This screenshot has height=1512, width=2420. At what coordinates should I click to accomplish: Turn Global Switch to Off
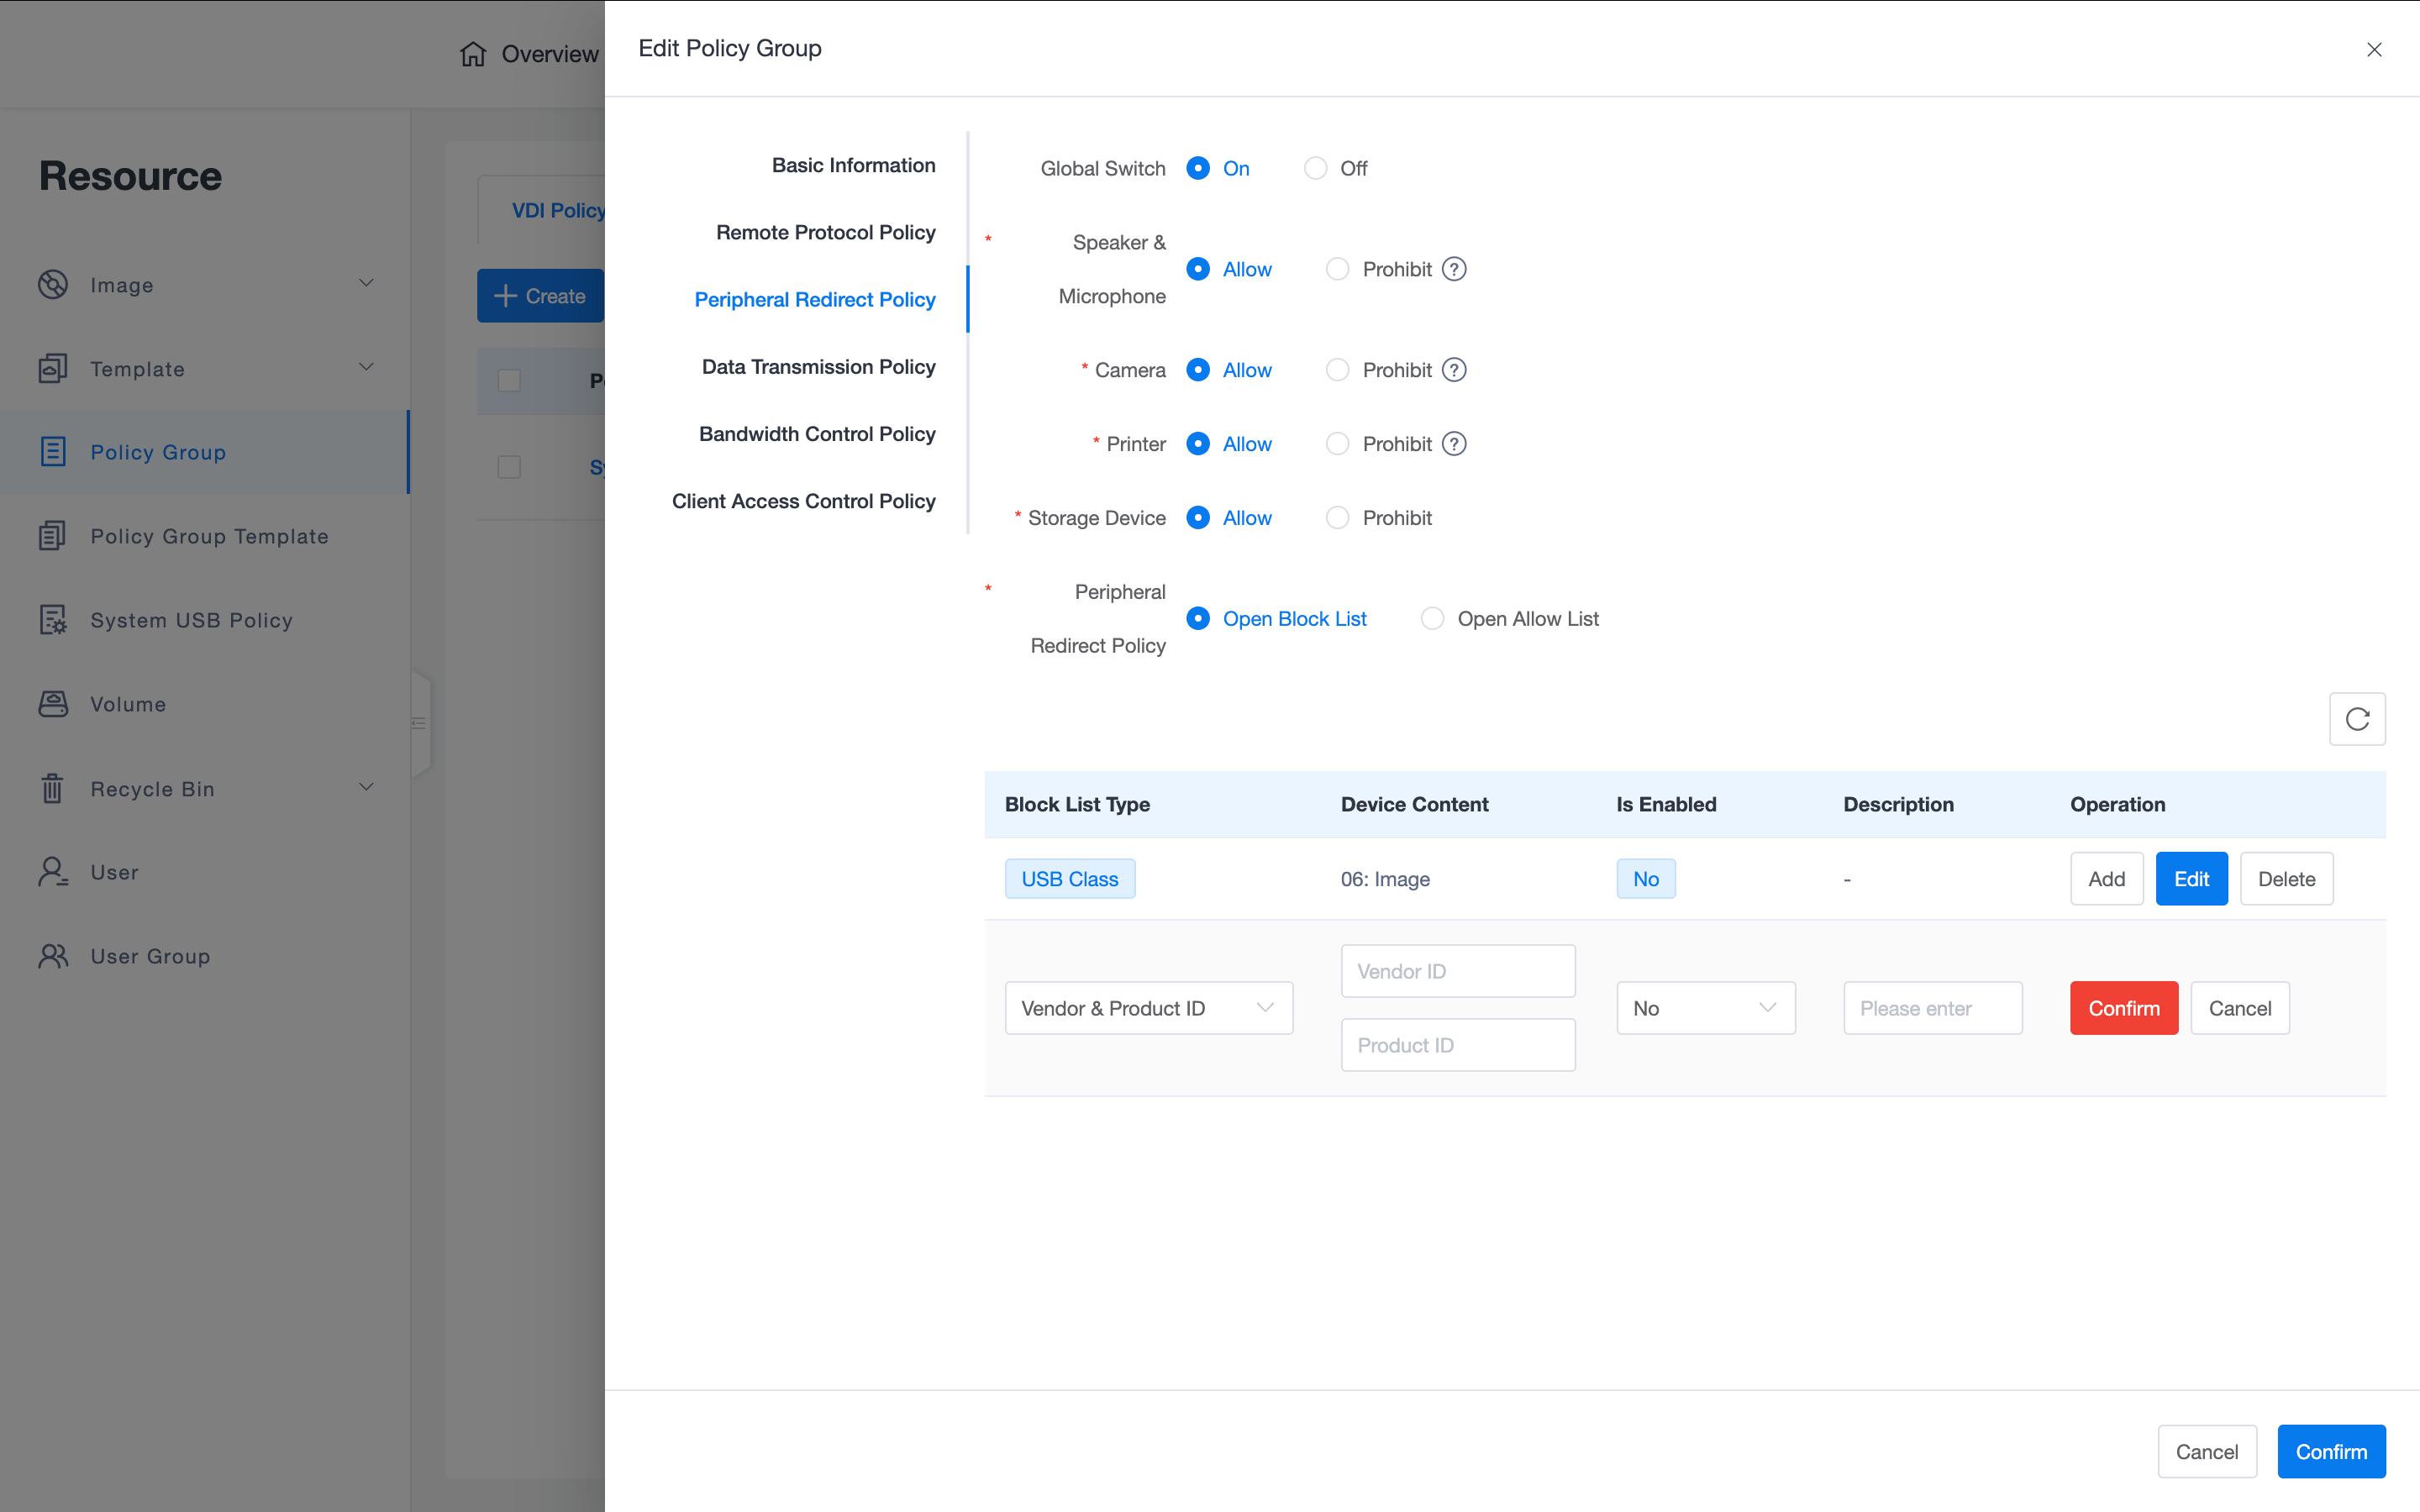click(x=1315, y=168)
